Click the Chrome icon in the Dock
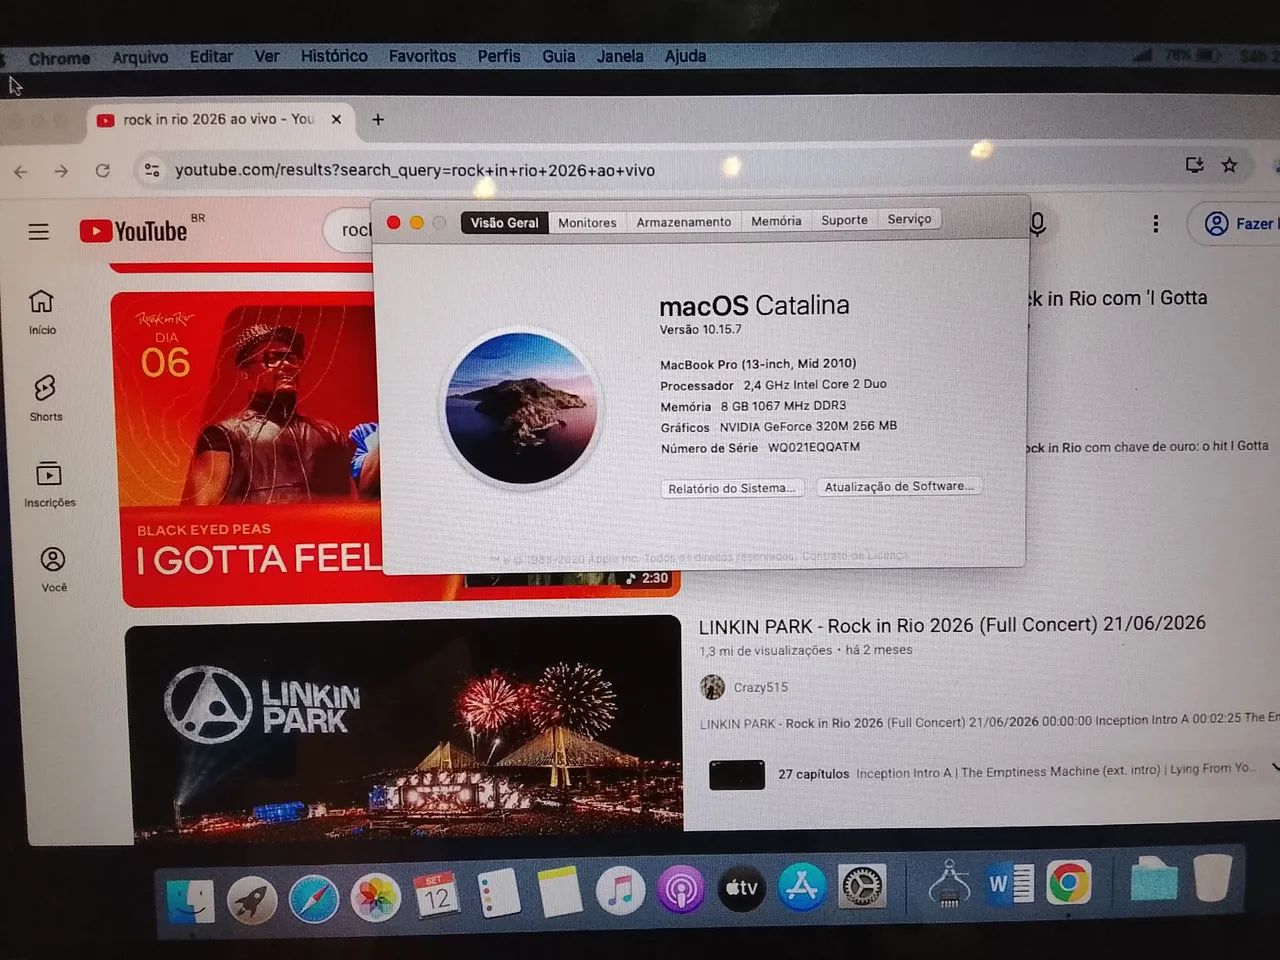 pyautogui.click(x=1068, y=883)
